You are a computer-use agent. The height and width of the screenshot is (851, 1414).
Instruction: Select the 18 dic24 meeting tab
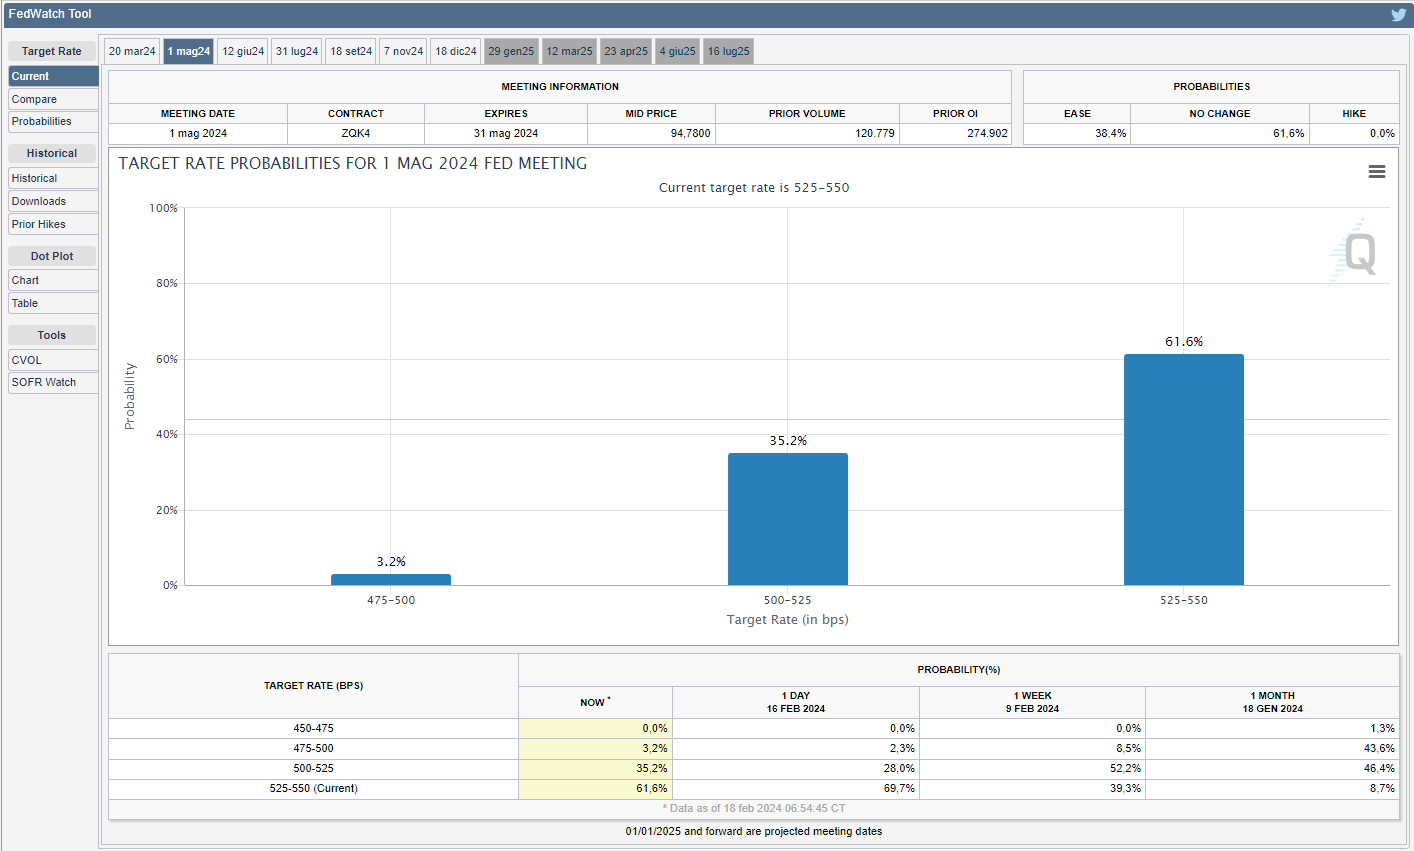click(456, 51)
